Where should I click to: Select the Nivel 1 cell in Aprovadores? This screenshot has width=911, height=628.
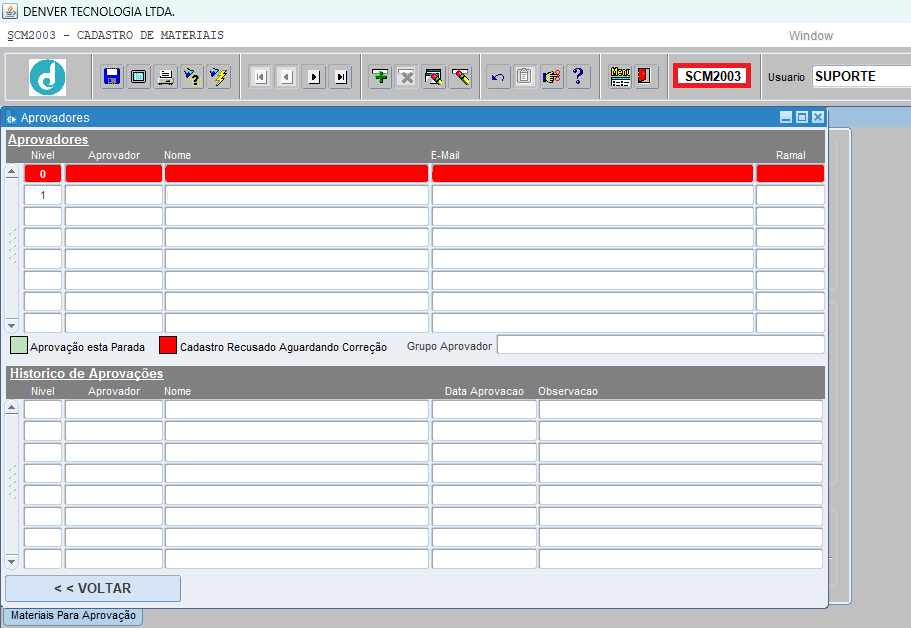point(43,195)
